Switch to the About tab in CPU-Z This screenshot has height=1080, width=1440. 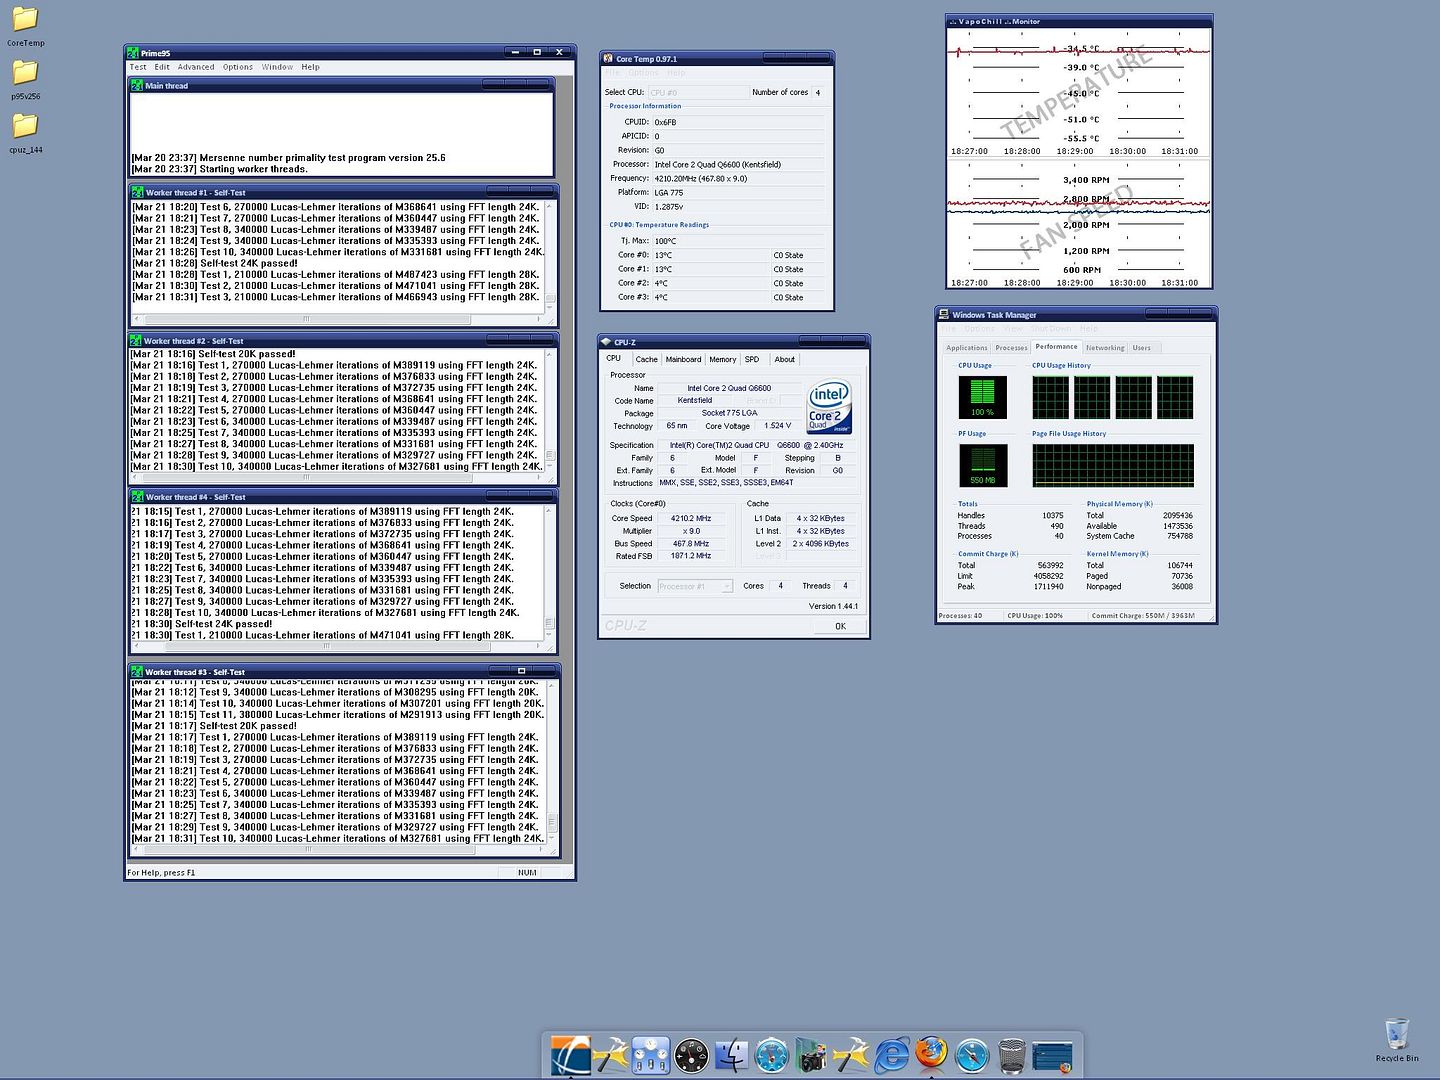tap(785, 359)
